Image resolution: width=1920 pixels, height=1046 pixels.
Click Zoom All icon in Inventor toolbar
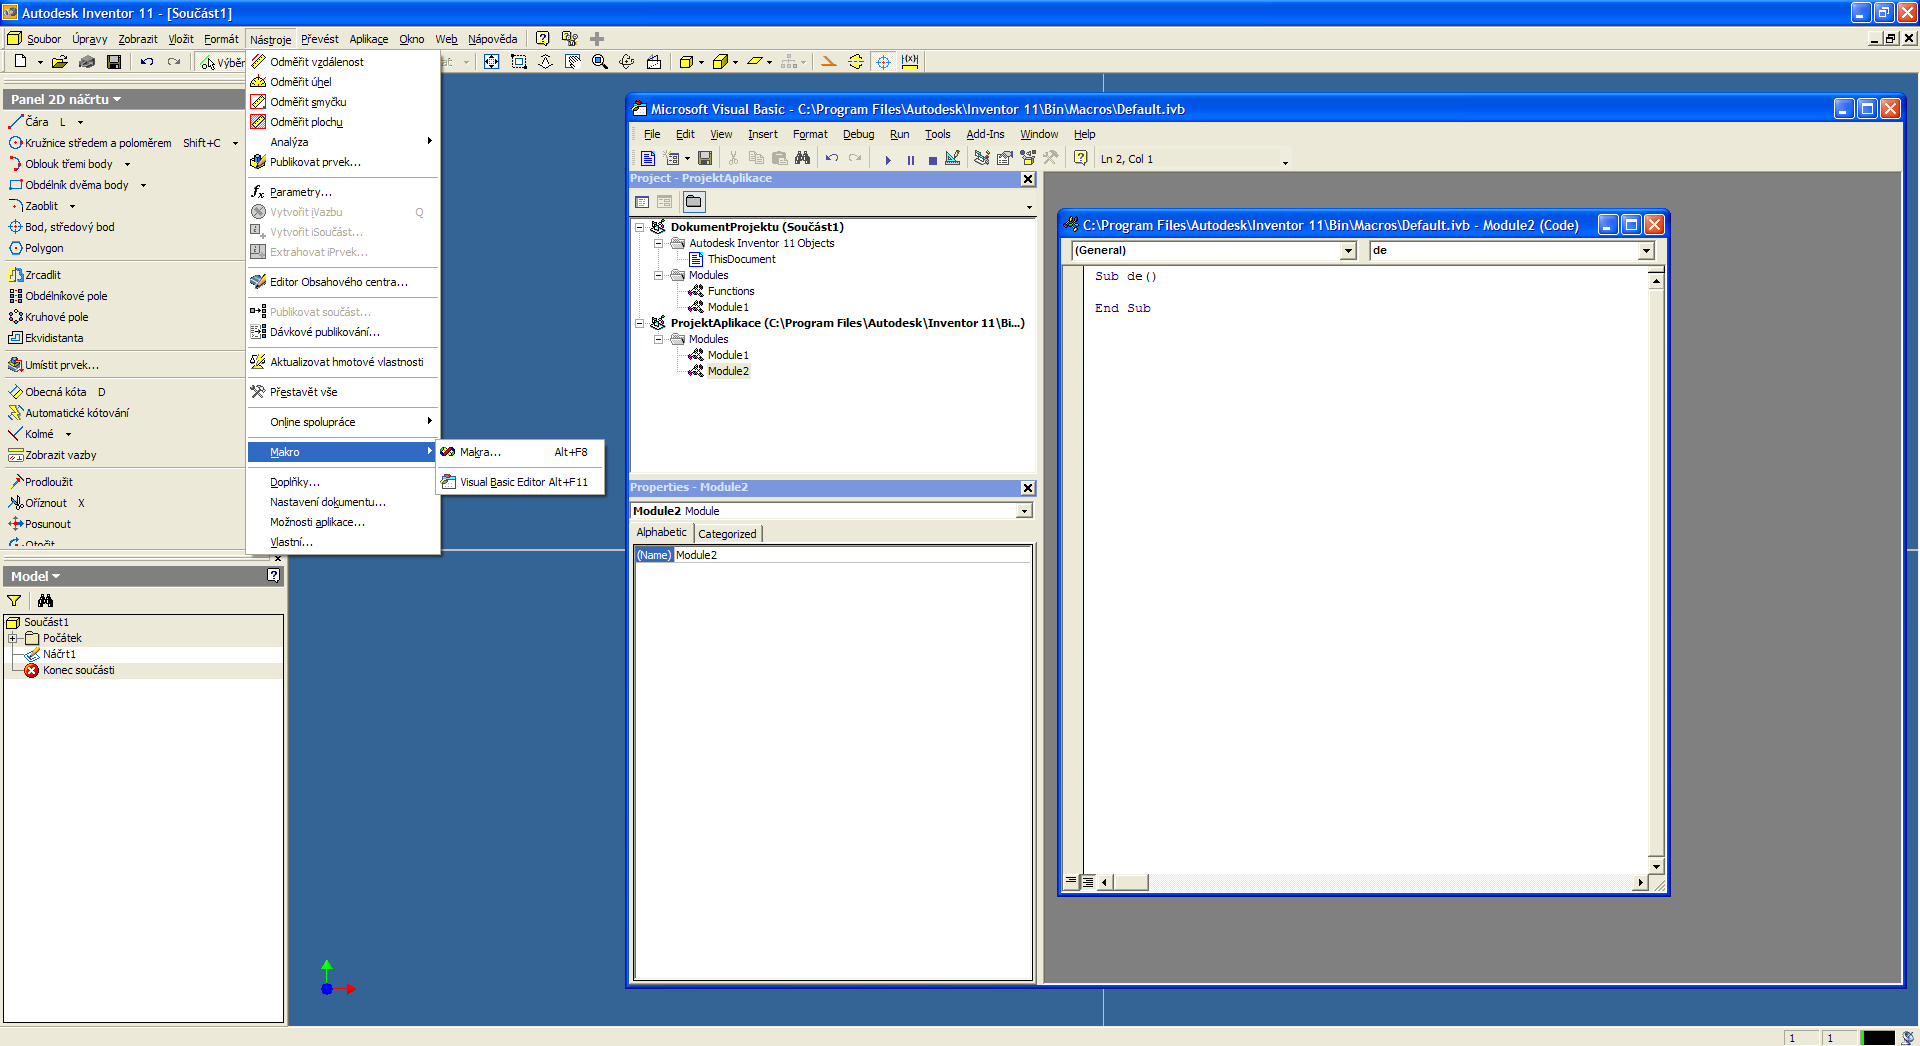pyautogui.click(x=491, y=62)
